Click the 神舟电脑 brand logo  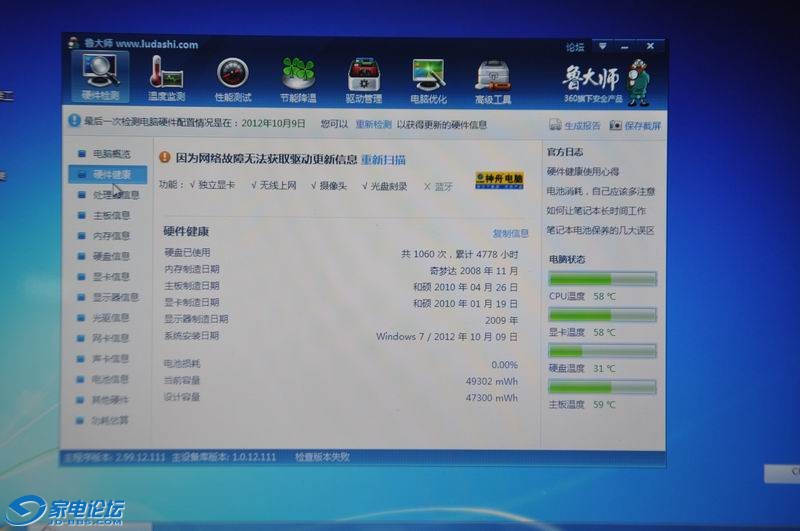498,180
